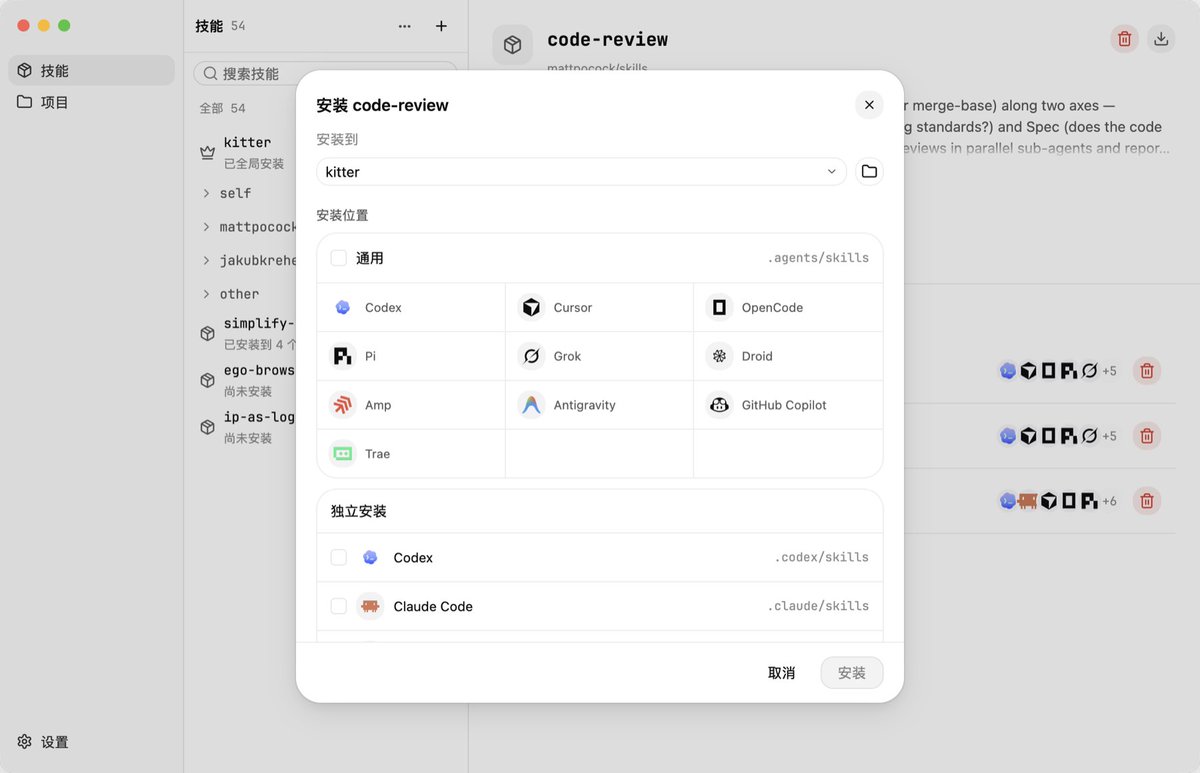Screen dimensions: 1200x773
Task: Click the code-review title in detail pane
Action: click(x=608, y=40)
